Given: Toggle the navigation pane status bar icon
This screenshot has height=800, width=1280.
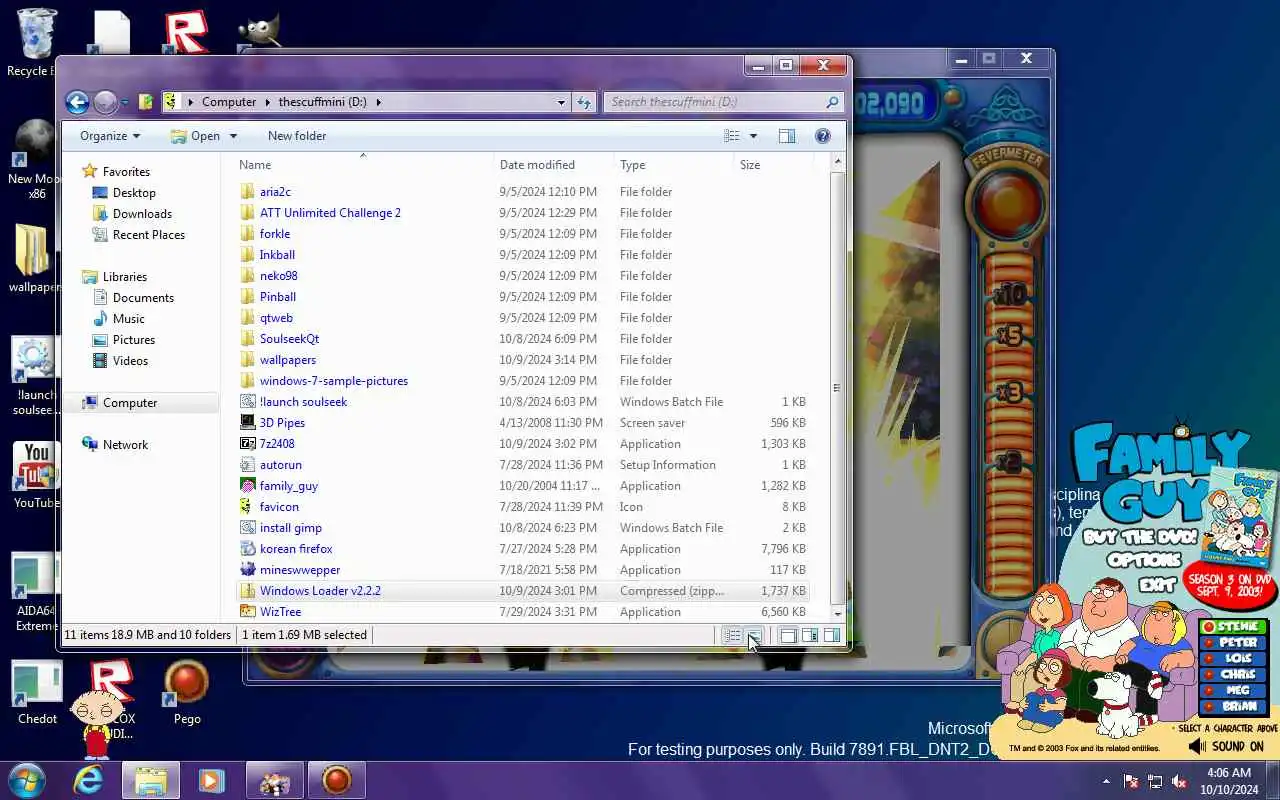Looking at the screenshot, I should click(788, 635).
